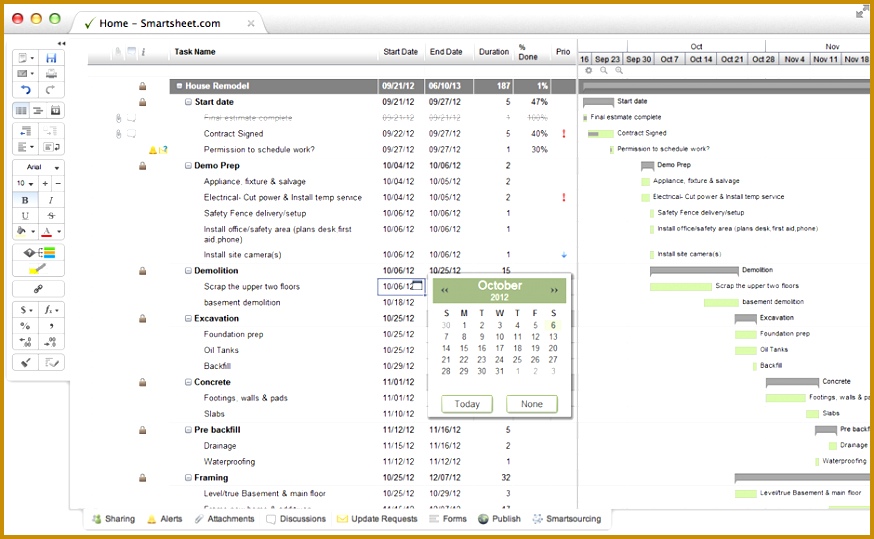Increase font size with plus button
The width and height of the screenshot is (874, 539).
[45, 183]
